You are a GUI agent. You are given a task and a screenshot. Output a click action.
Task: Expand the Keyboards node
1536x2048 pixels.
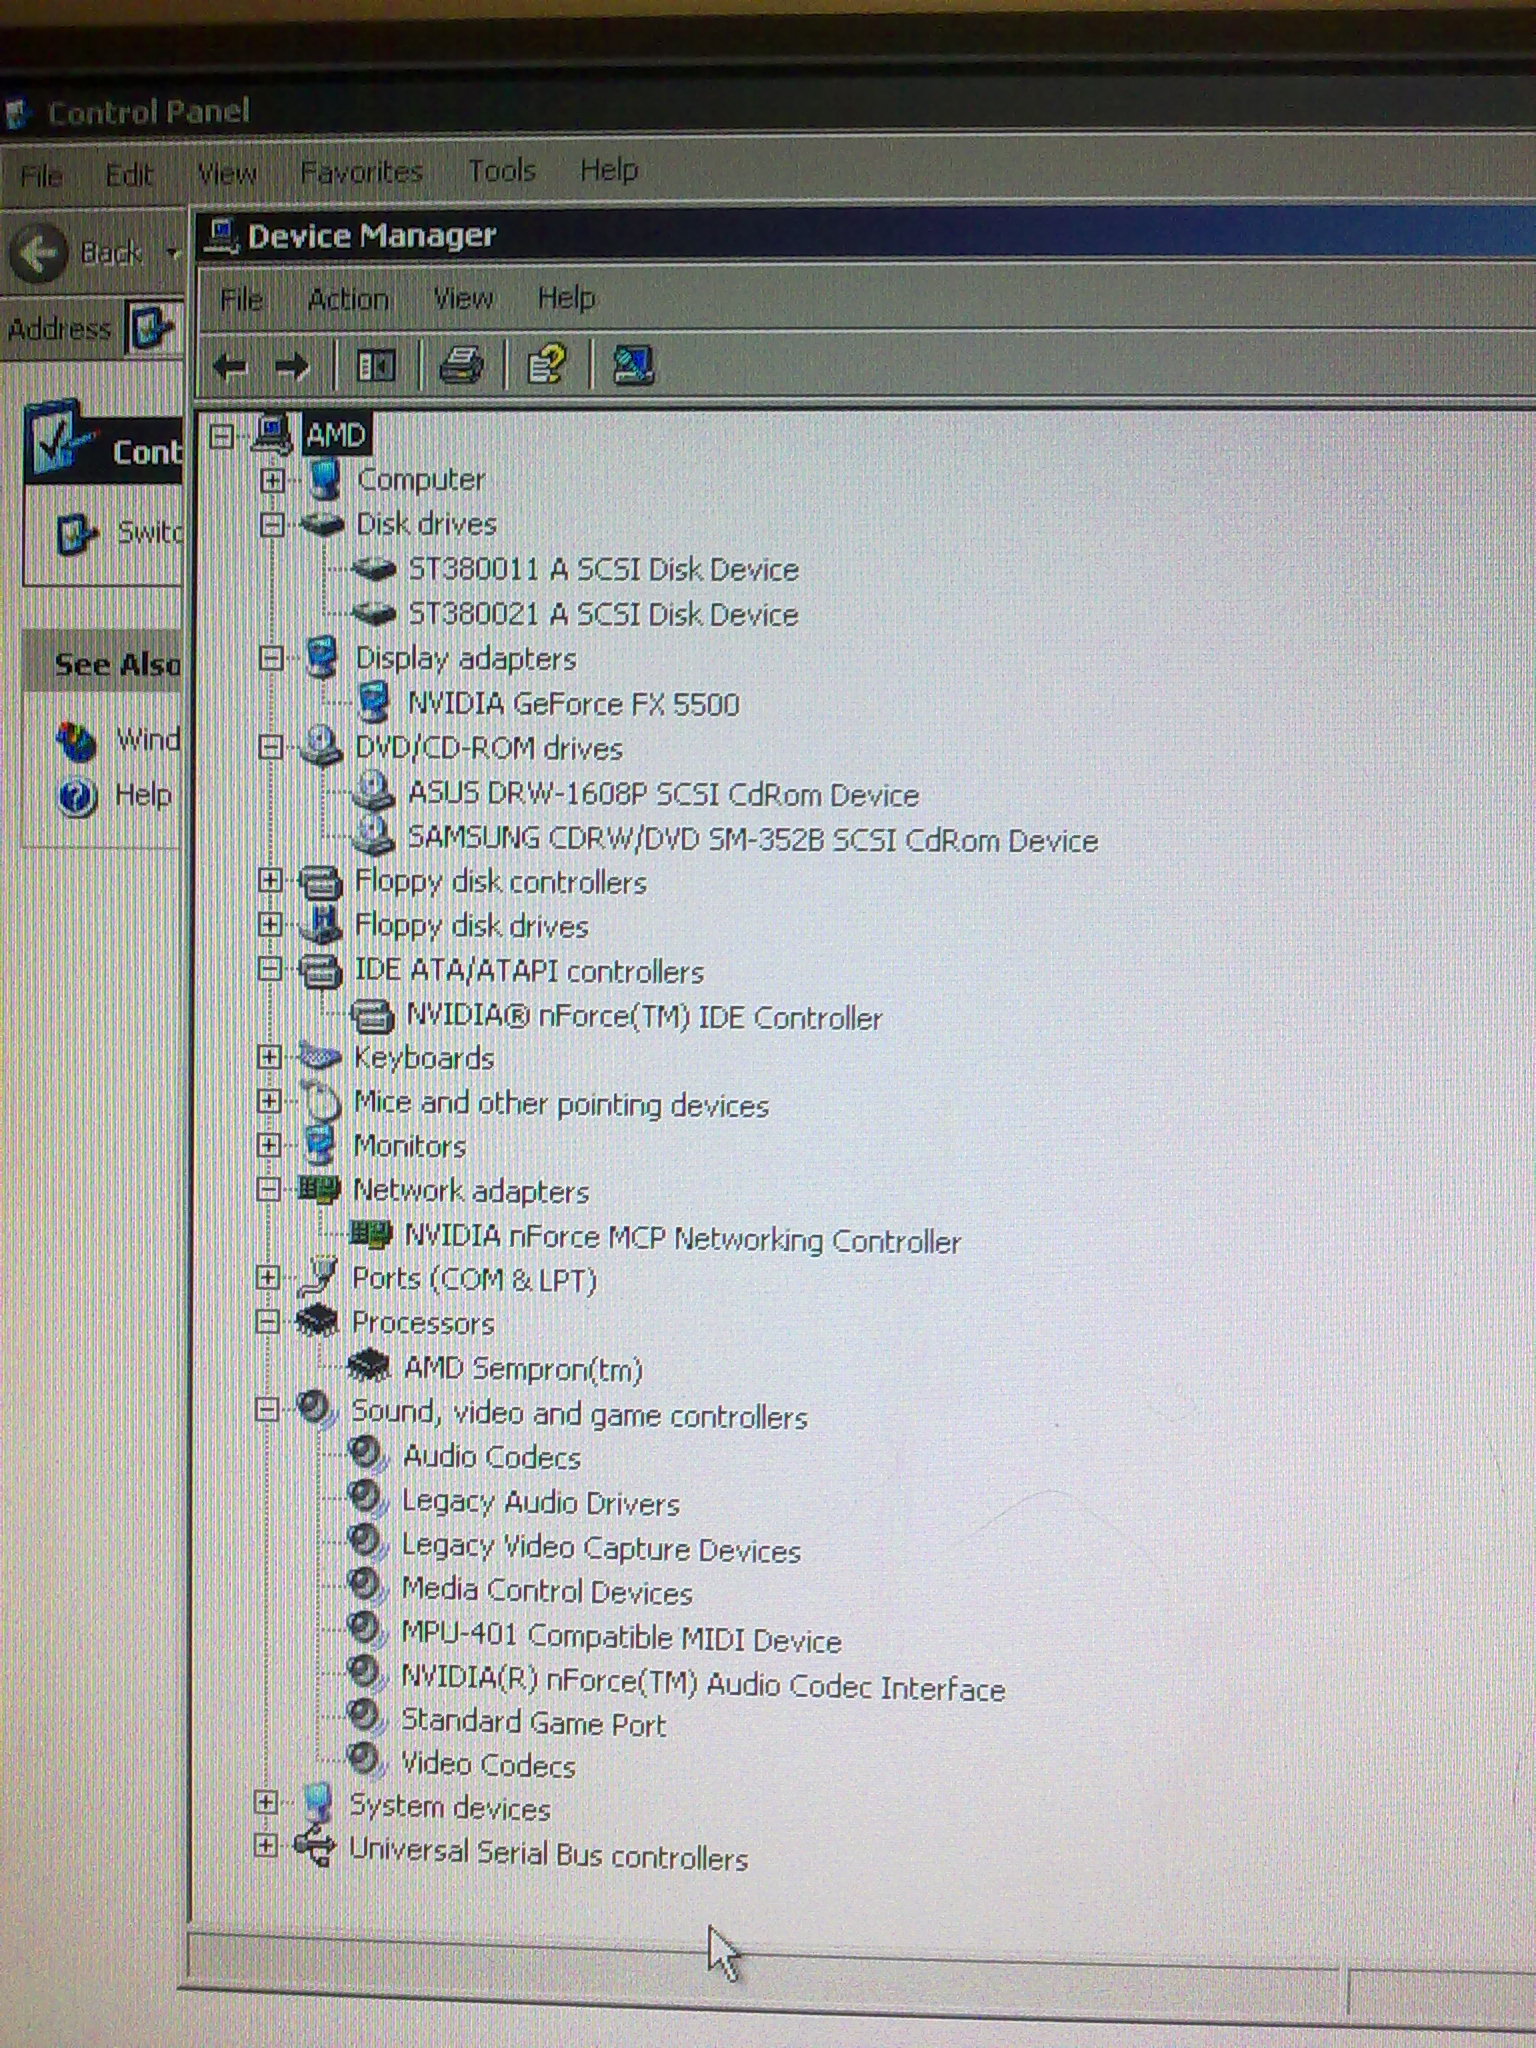point(268,1056)
